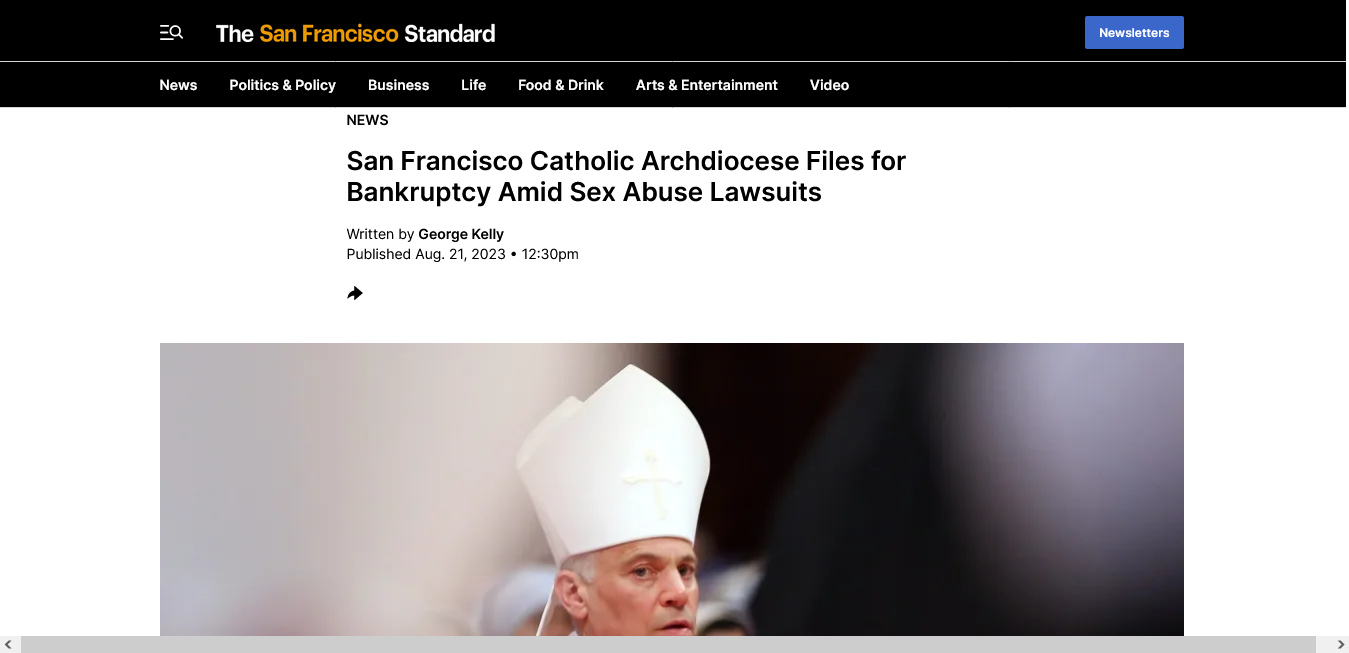The image size is (1349, 653).
Task: Click The San Francisco Standard logo
Action: (x=355, y=33)
